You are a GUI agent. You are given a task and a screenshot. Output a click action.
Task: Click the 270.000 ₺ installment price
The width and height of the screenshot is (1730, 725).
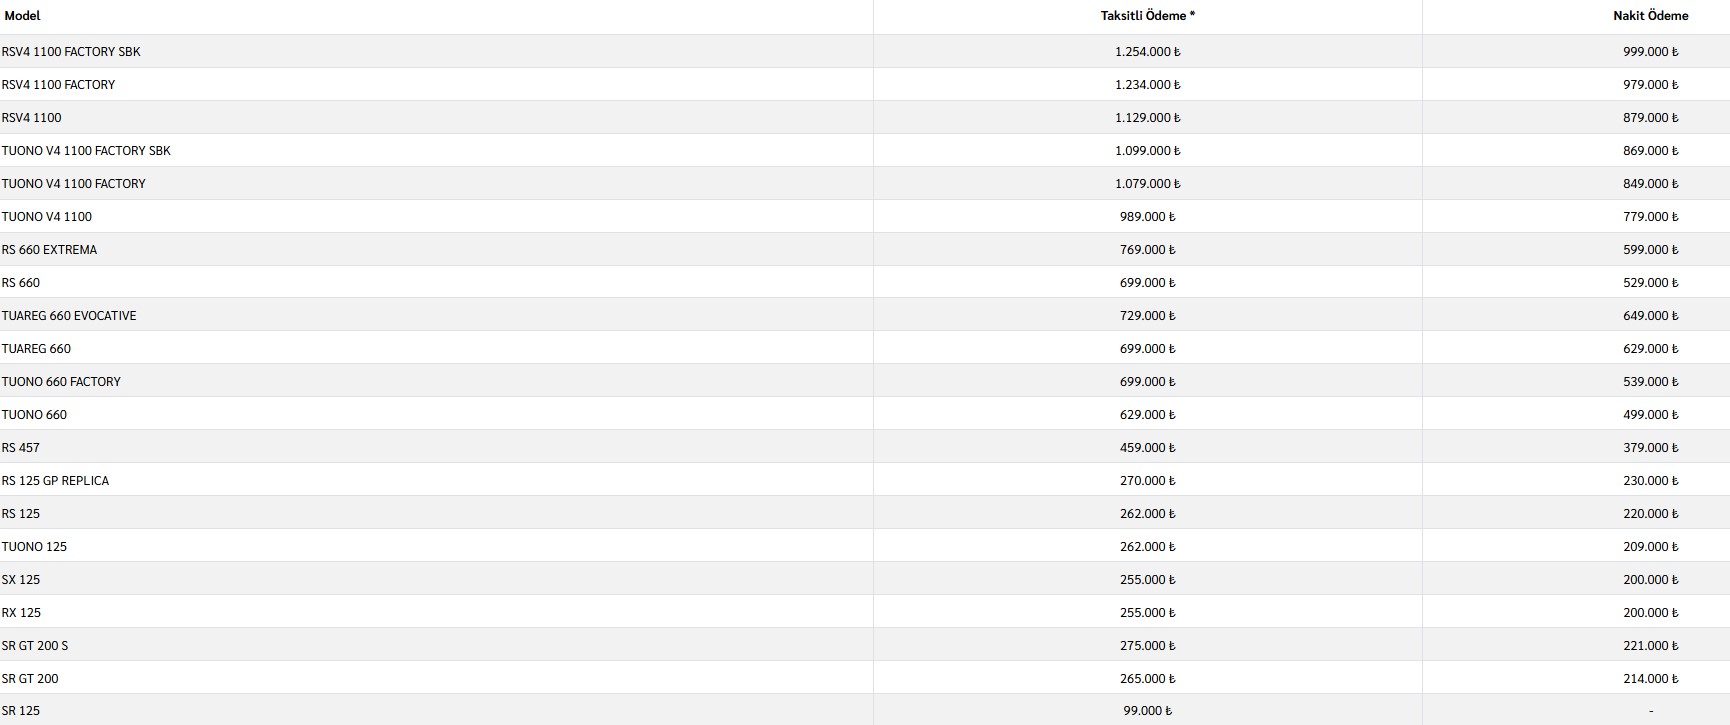(1148, 481)
